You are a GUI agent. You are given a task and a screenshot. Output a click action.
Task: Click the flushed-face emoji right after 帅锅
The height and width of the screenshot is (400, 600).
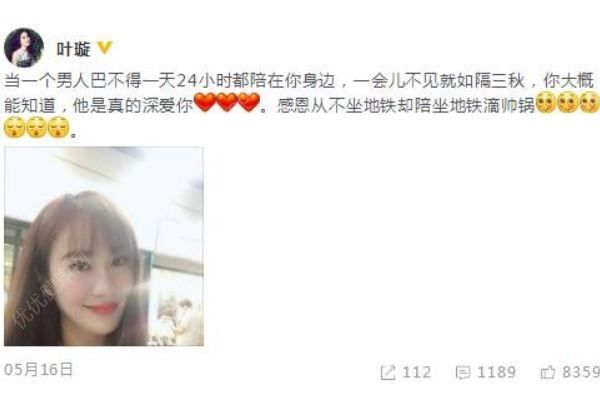tap(546, 103)
